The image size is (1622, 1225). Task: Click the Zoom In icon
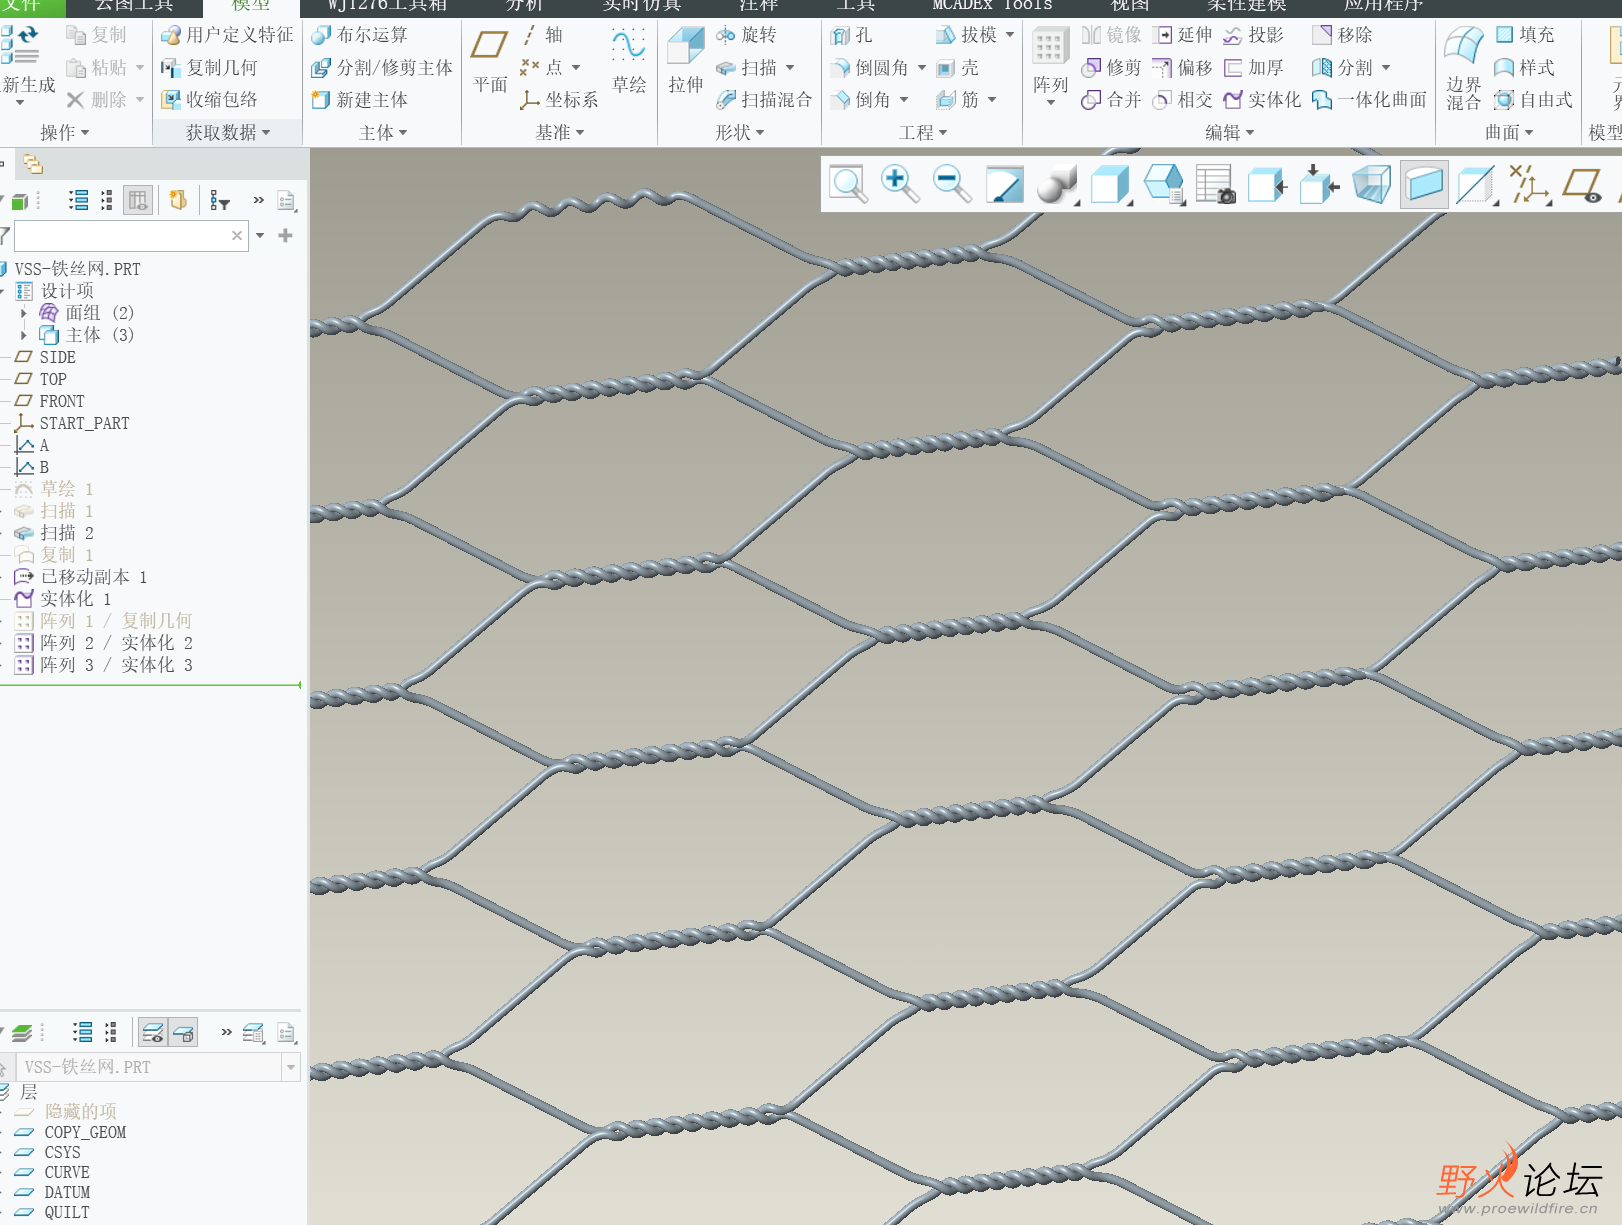pyautogui.click(x=900, y=184)
